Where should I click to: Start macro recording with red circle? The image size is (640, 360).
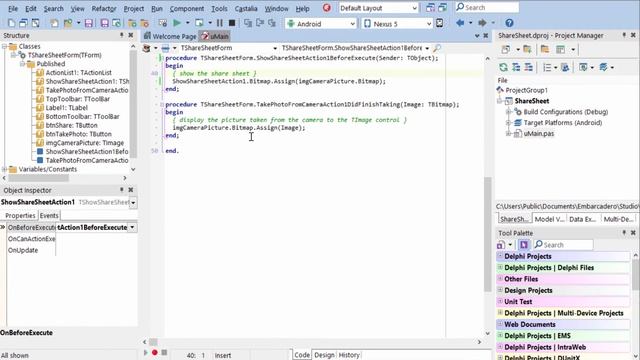[x=155, y=352]
